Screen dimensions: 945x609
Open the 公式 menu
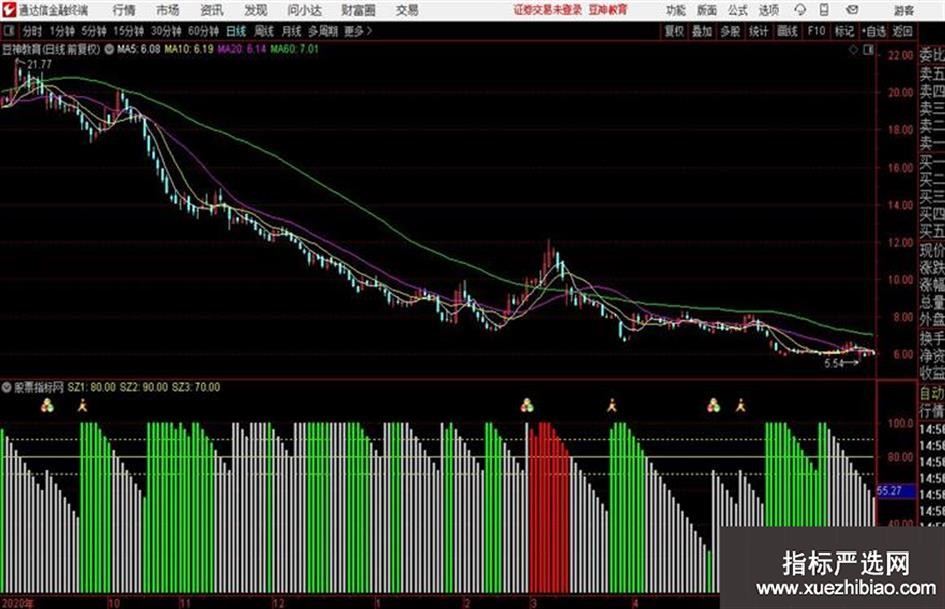[x=738, y=10]
